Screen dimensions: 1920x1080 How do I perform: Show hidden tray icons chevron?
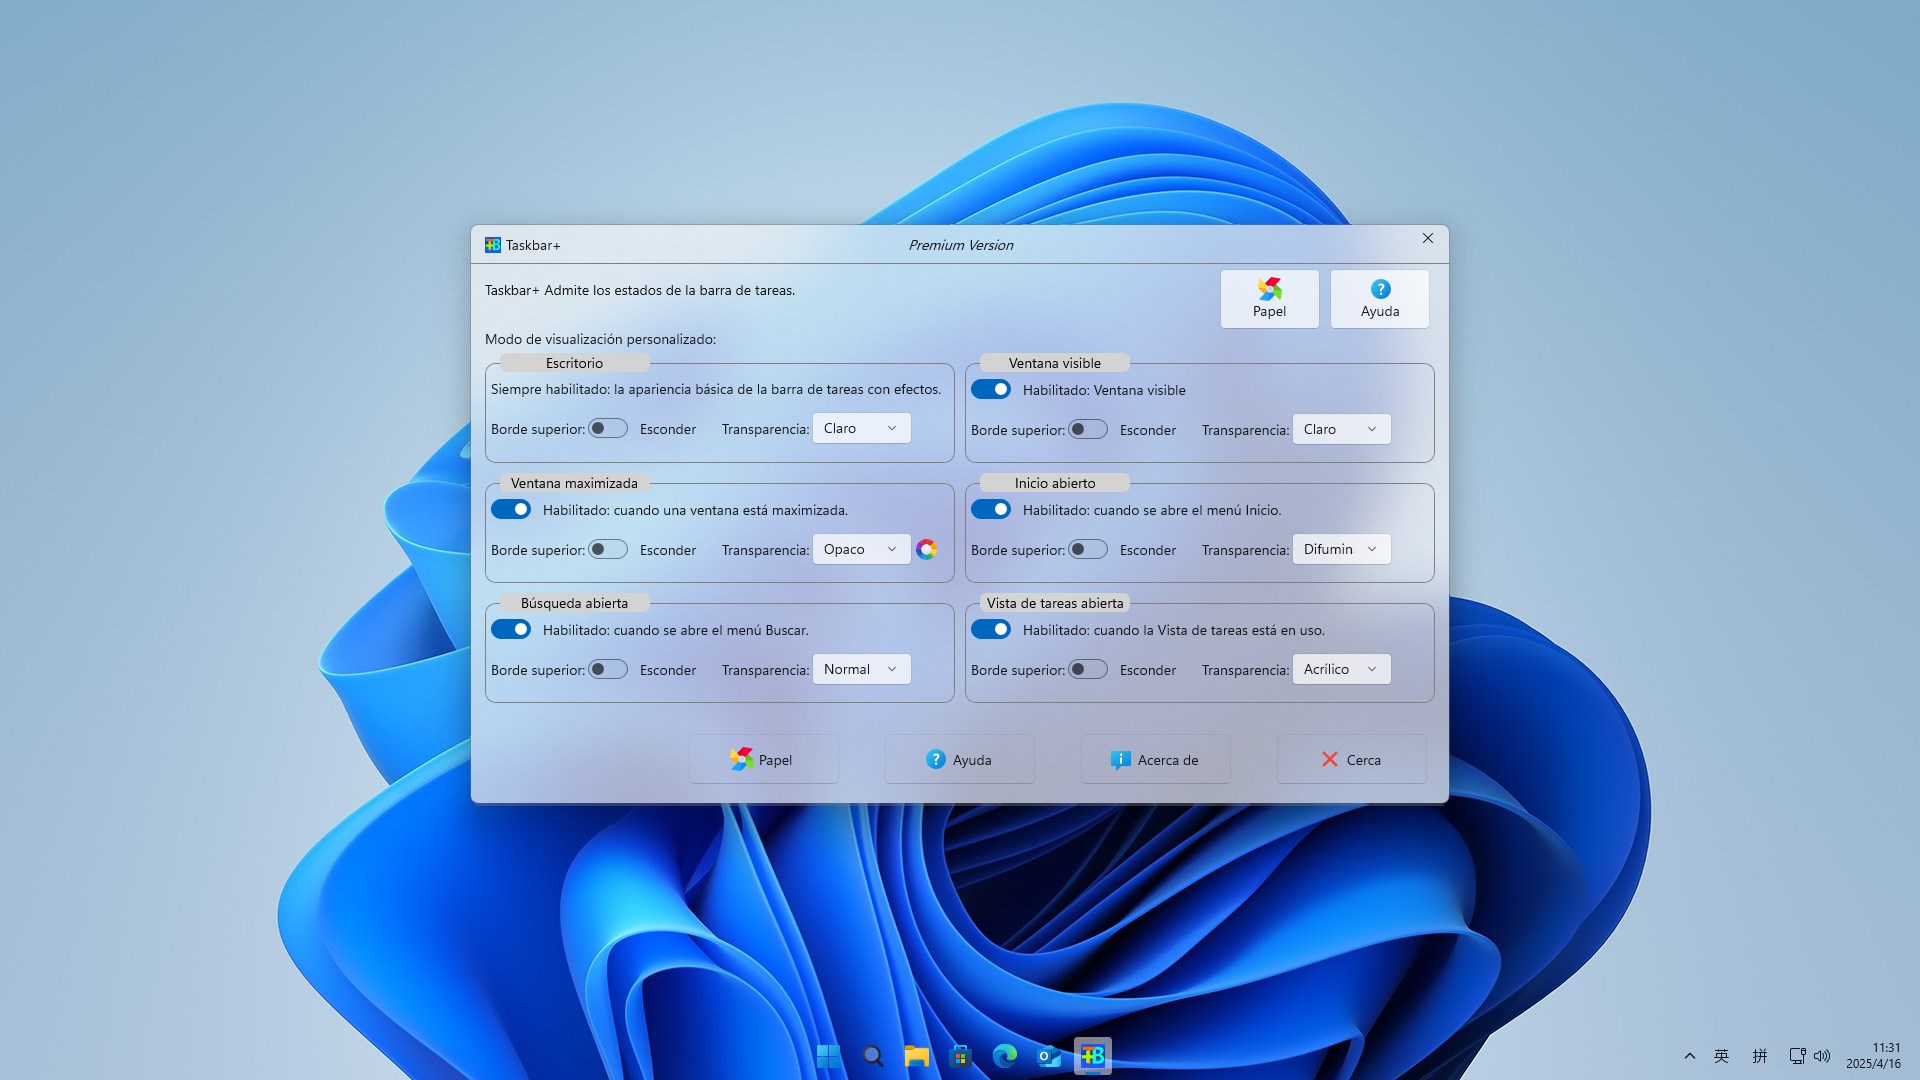click(x=1690, y=1056)
